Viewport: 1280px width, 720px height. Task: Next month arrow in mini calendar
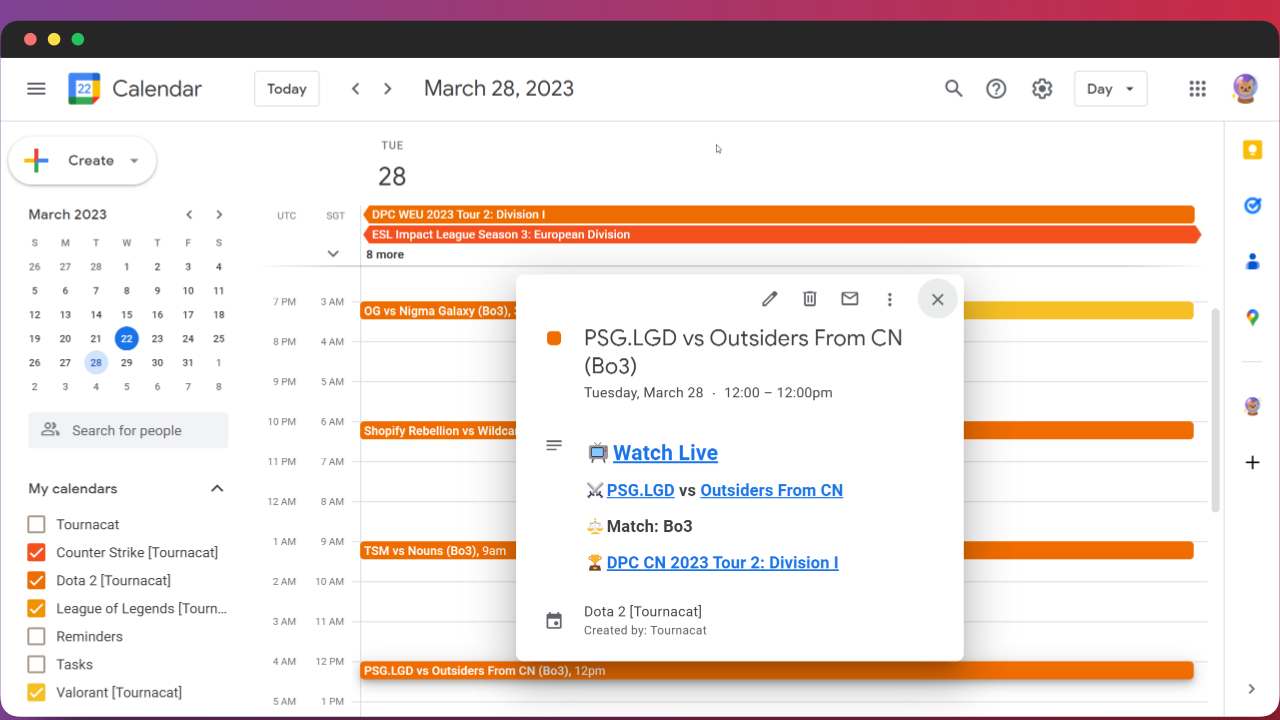tap(219, 214)
